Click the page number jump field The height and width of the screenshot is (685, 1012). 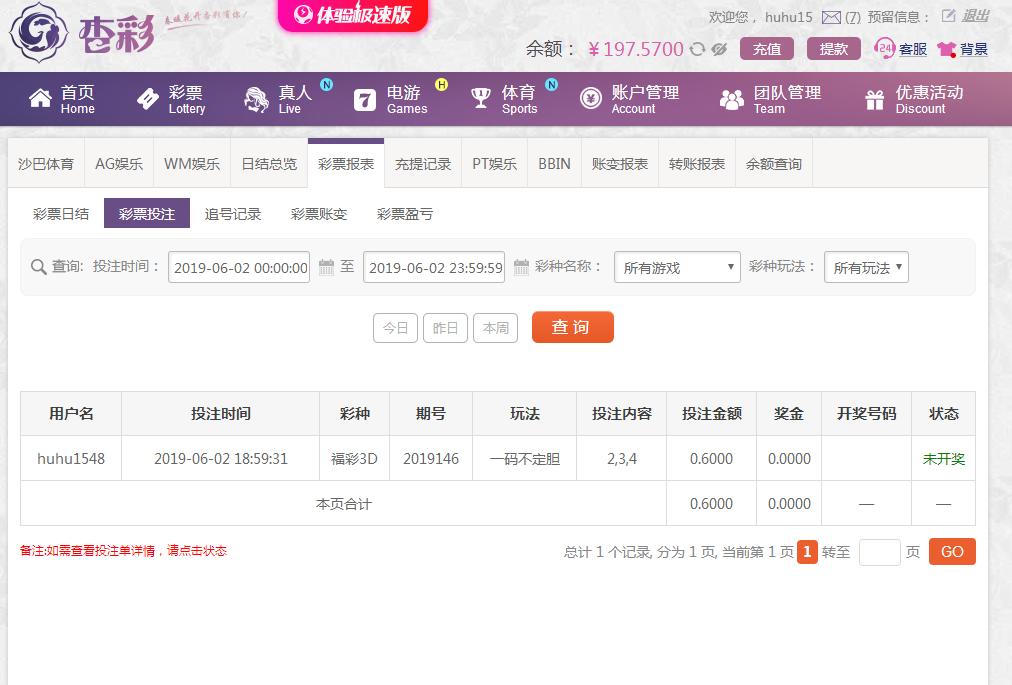pos(879,552)
